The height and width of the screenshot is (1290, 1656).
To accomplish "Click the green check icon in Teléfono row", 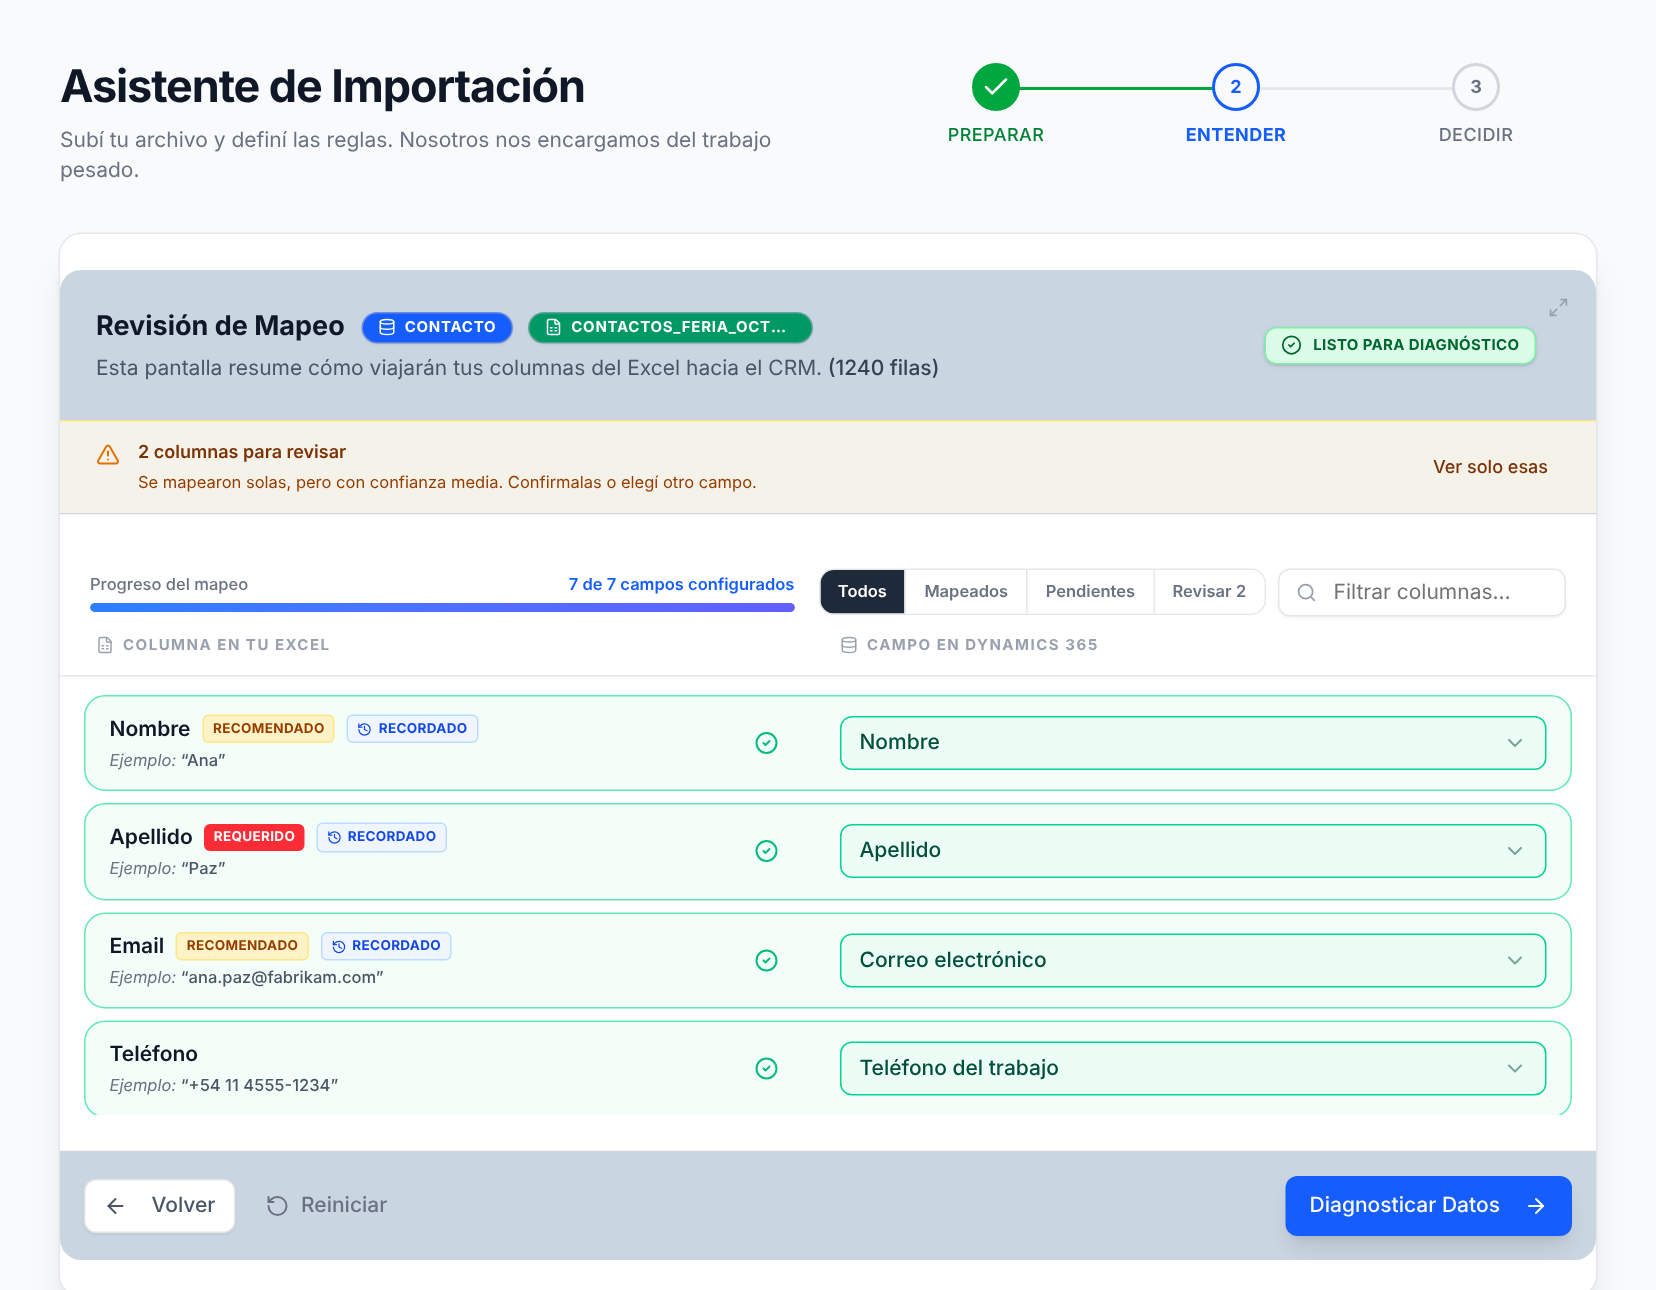I will tap(766, 1069).
